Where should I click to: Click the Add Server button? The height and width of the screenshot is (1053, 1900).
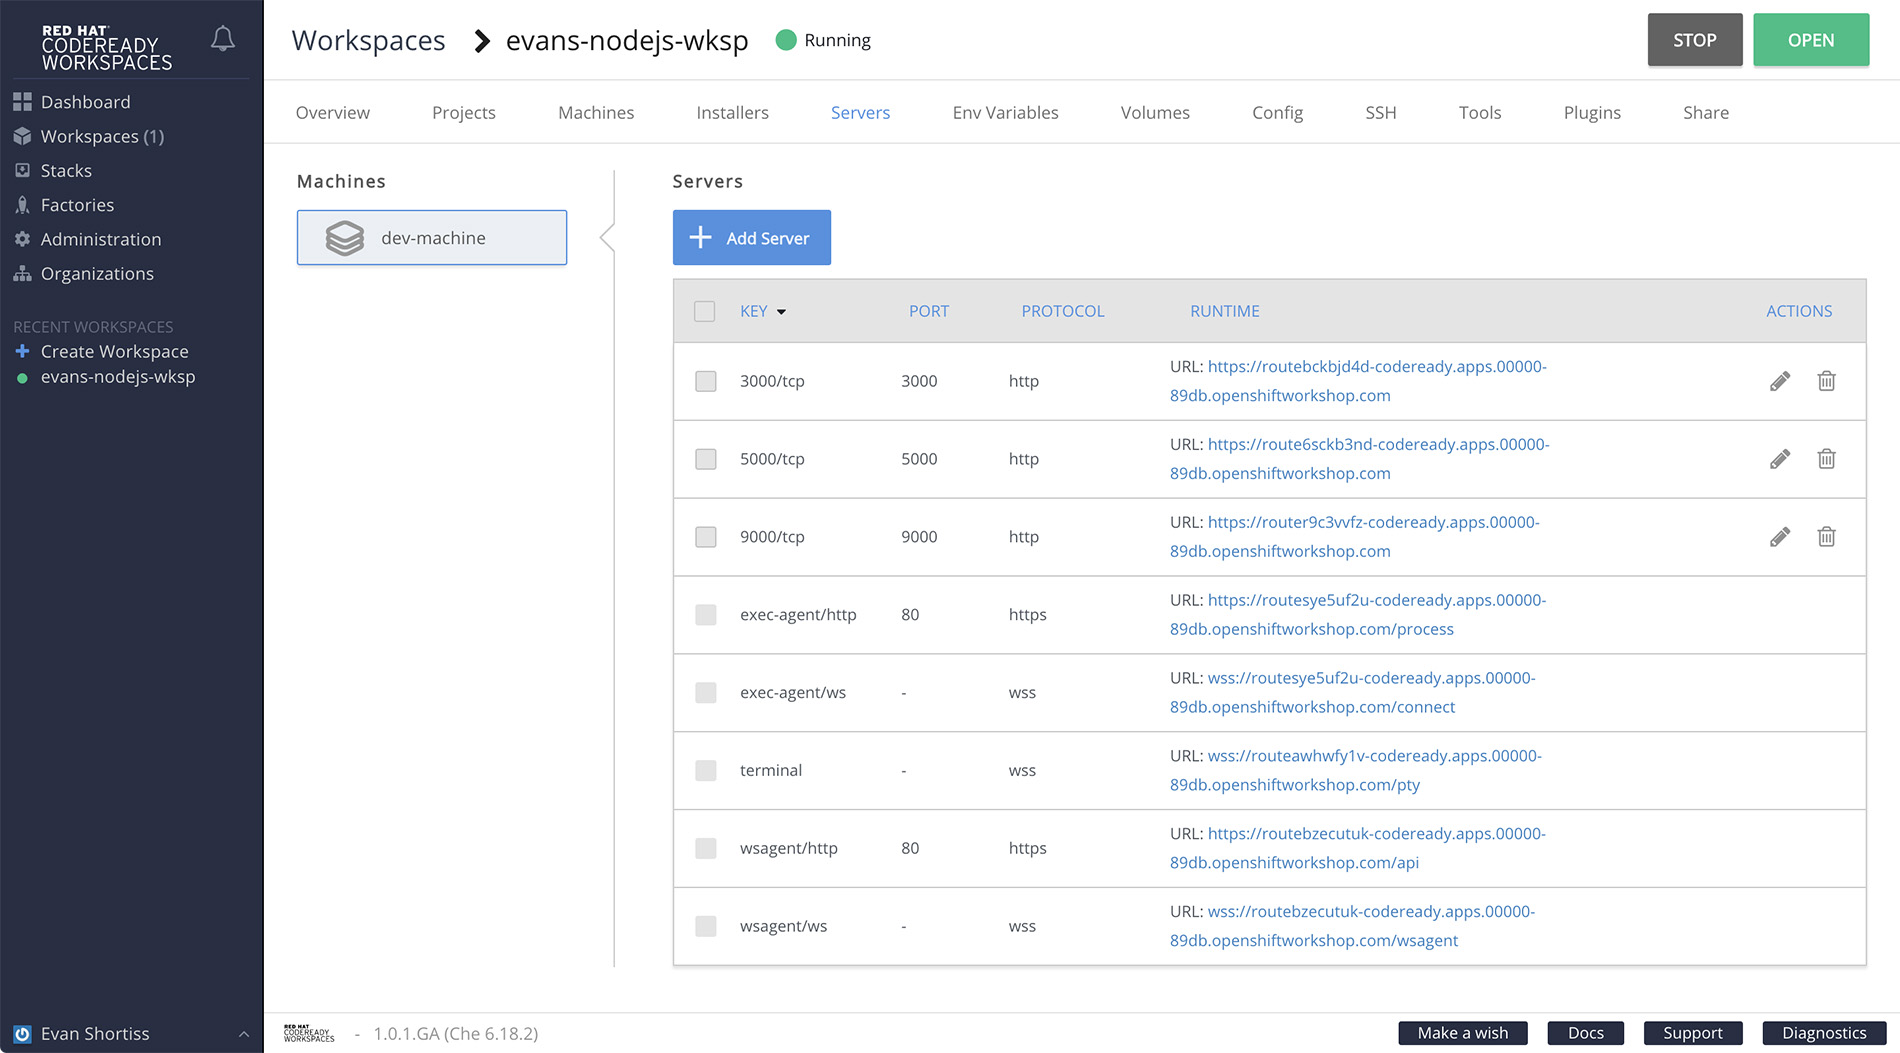point(752,238)
